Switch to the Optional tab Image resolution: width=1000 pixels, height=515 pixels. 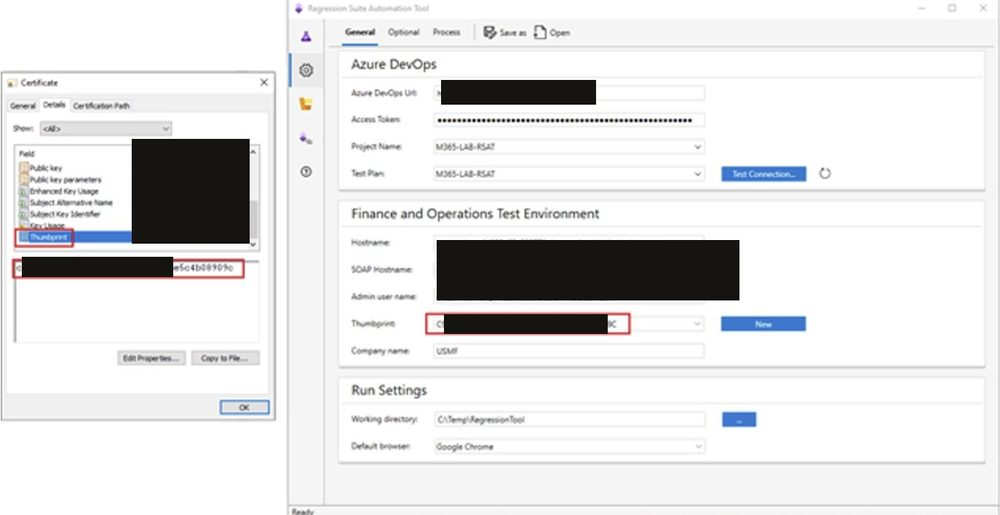point(404,32)
